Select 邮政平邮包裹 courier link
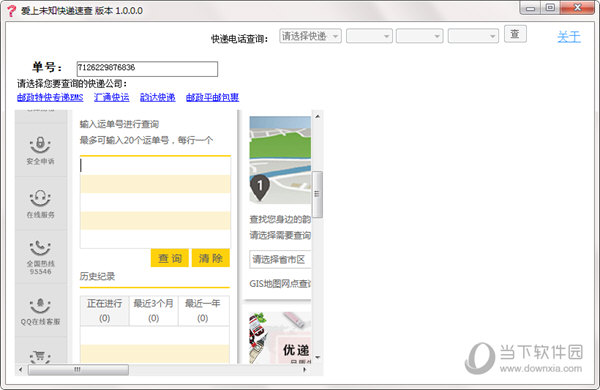The height and width of the screenshot is (390, 600). click(212, 97)
